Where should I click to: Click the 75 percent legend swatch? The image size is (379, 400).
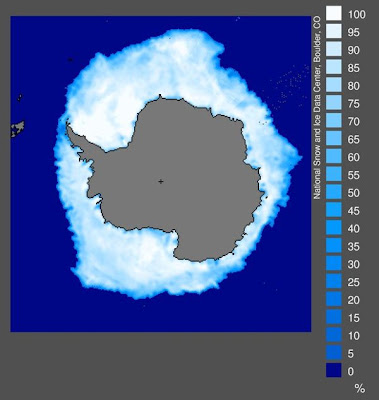(334, 102)
